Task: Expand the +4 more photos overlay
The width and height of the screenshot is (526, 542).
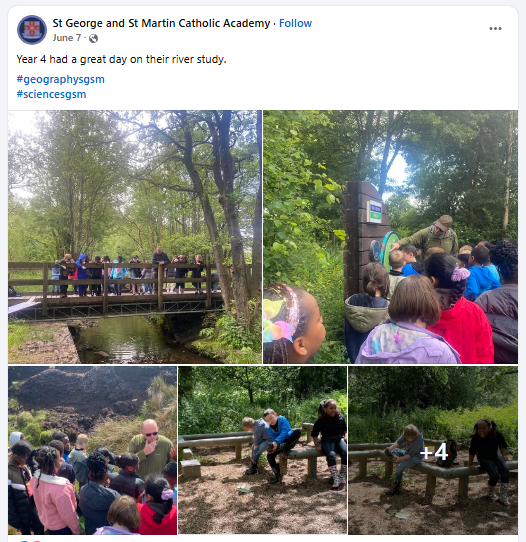Action: pos(433,450)
